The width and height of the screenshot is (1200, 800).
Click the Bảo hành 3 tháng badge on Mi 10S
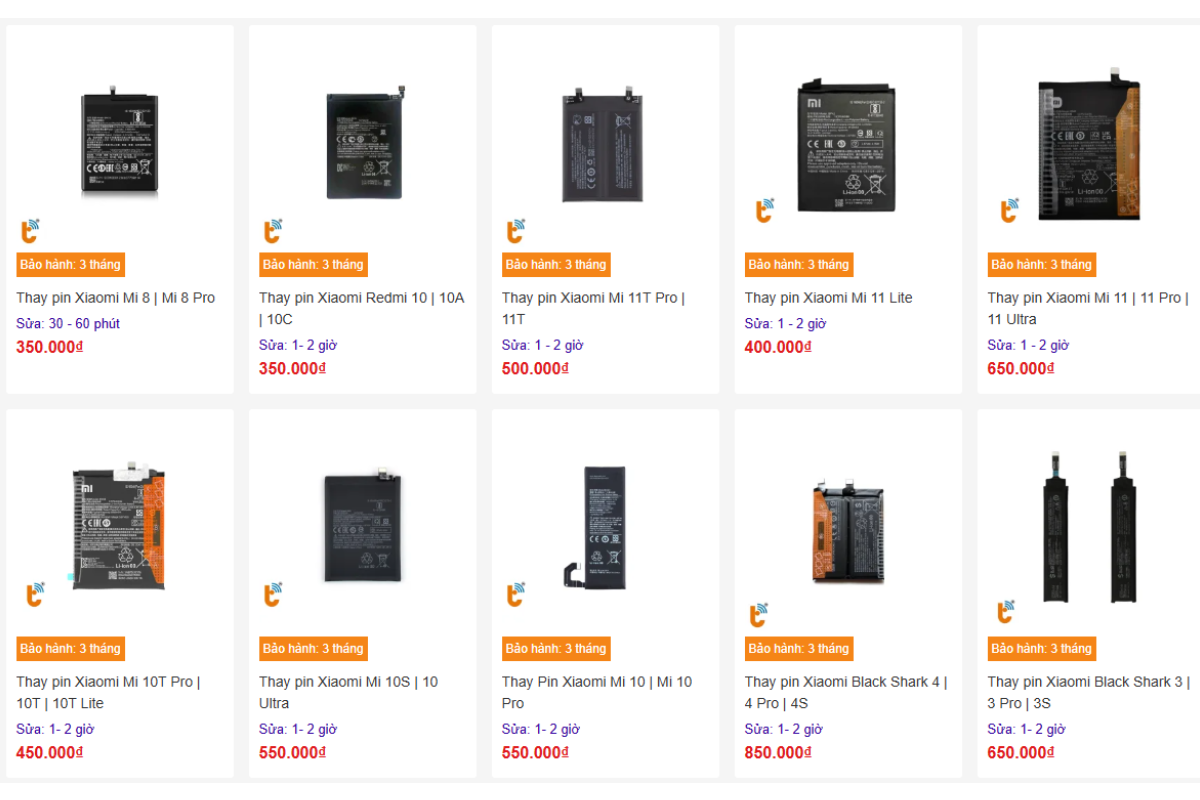click(312, 648)
